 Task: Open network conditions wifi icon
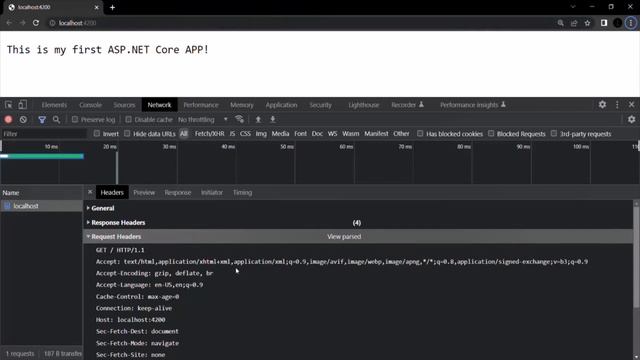point(240,119)
